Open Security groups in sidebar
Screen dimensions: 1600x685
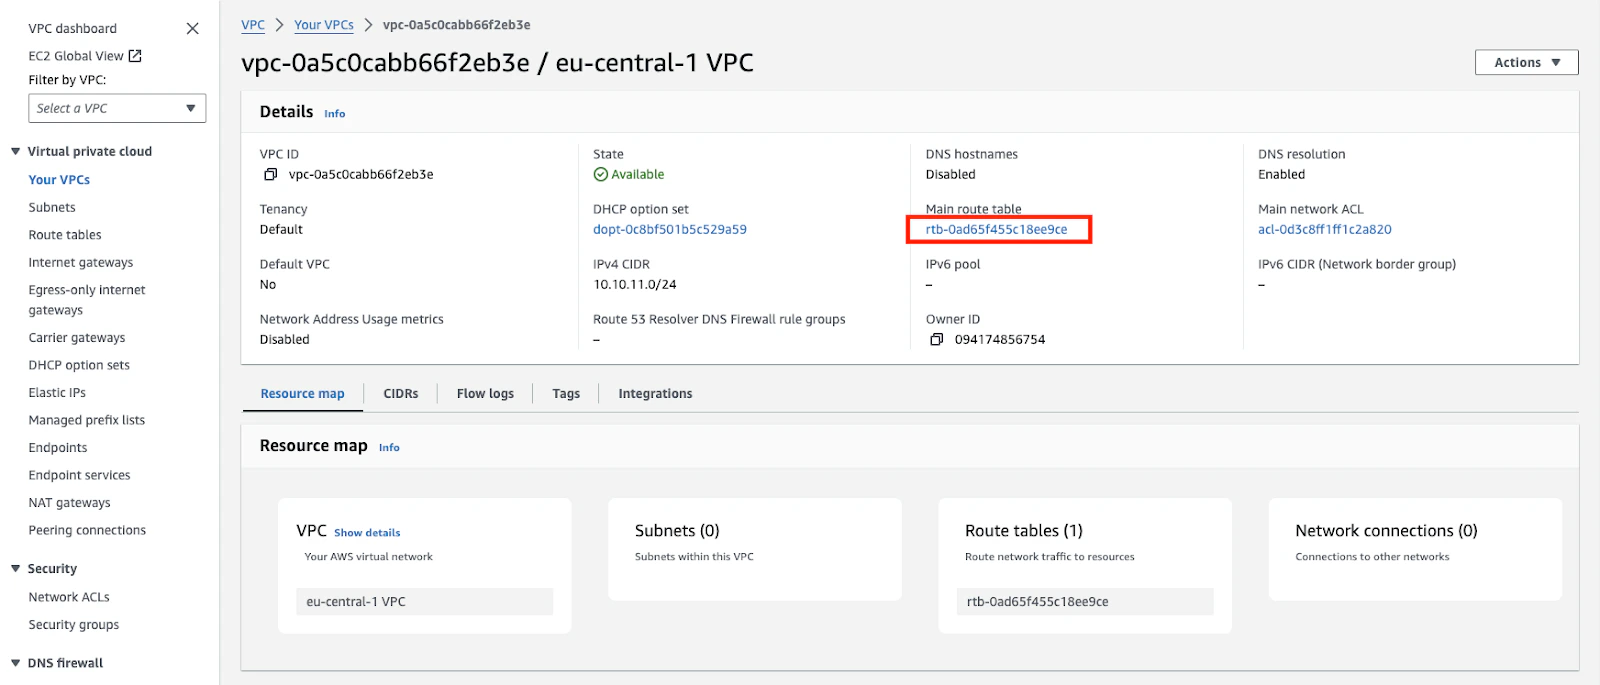(74, 625)
